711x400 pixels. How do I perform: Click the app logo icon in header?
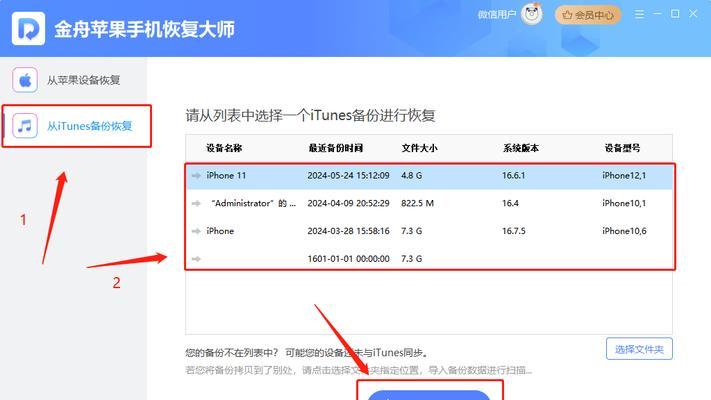point(28,29)
